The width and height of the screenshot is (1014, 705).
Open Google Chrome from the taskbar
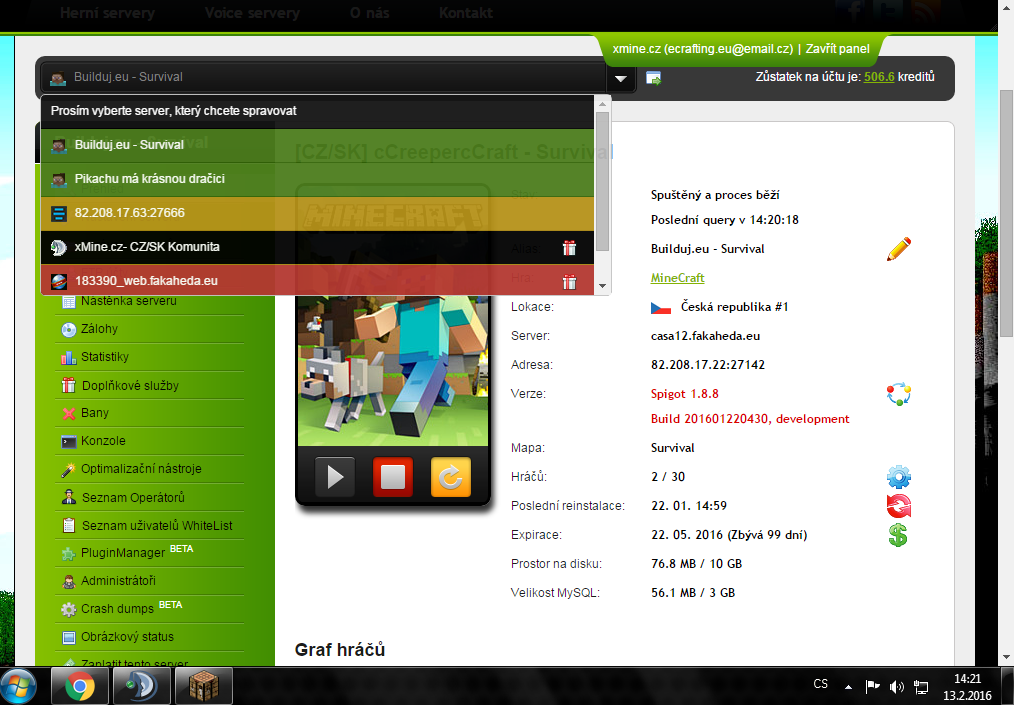(80, 686)
